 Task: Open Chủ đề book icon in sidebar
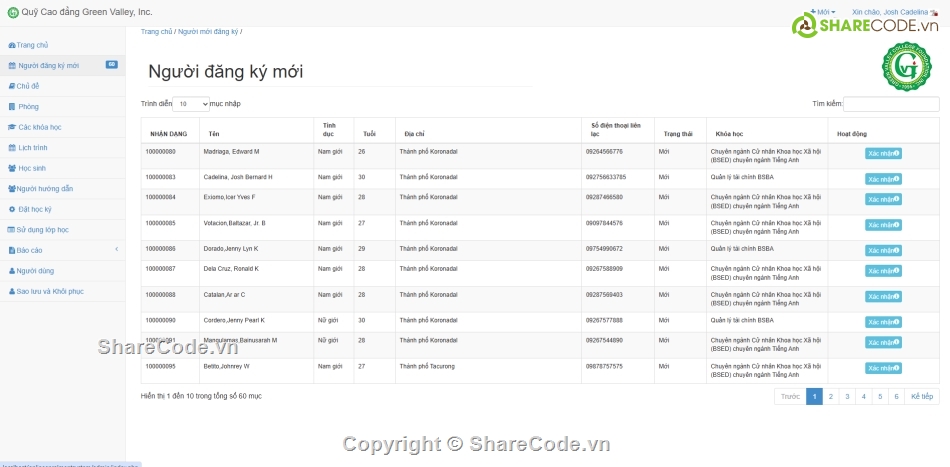[x=12, y=86]
